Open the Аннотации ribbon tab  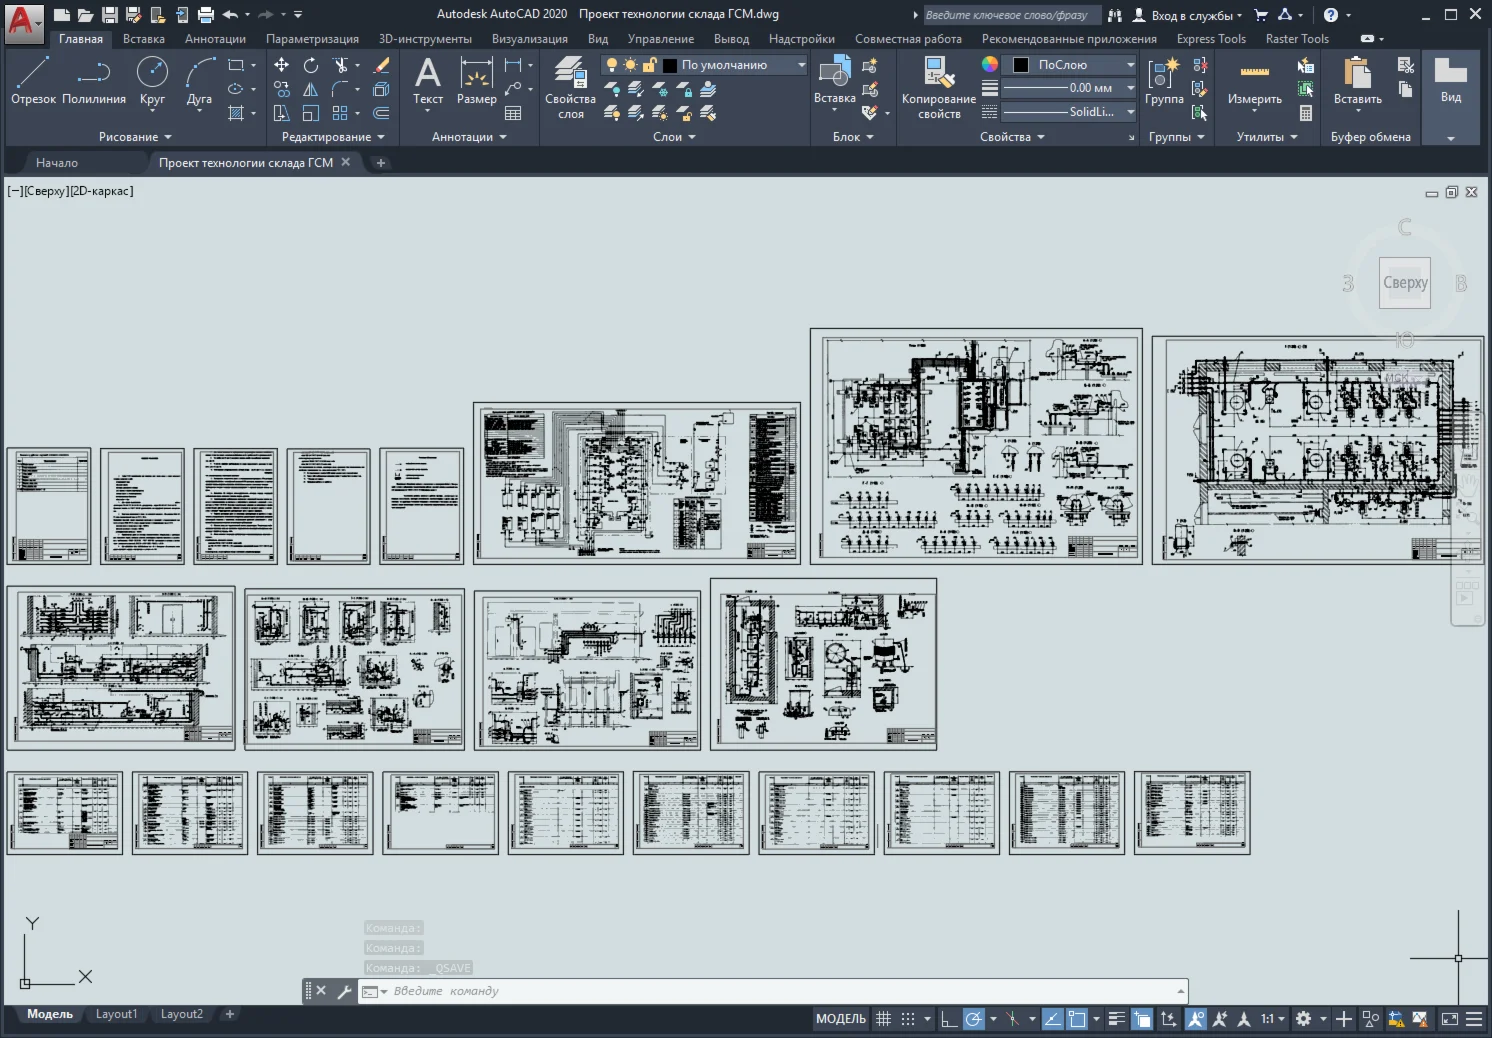click(x=215, y=39)
